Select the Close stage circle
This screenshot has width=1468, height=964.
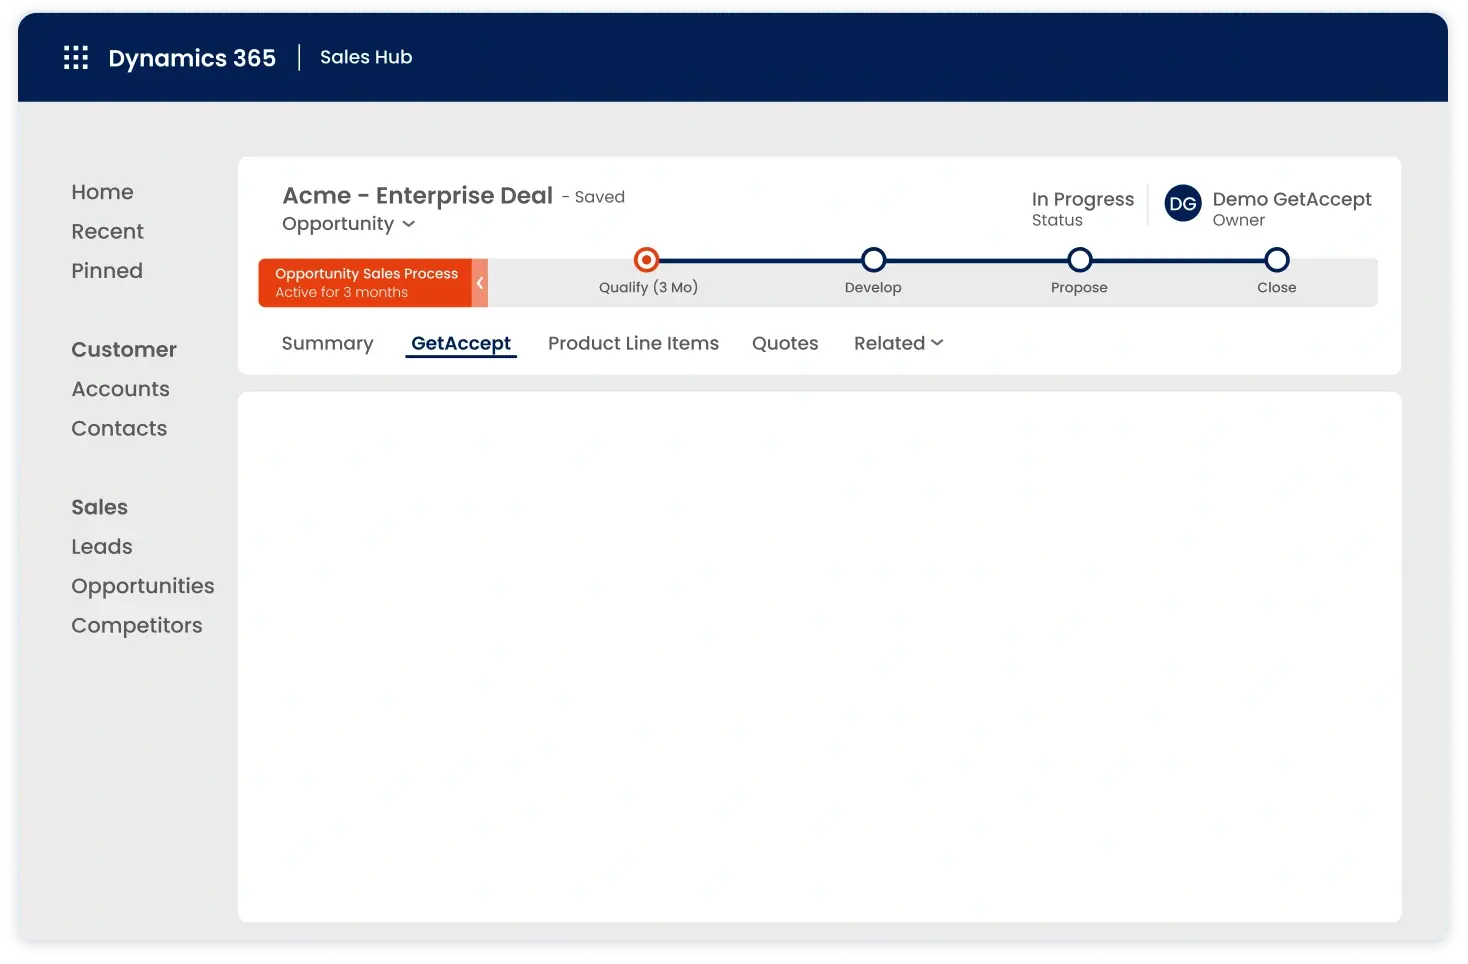[x=1276, y=260]
